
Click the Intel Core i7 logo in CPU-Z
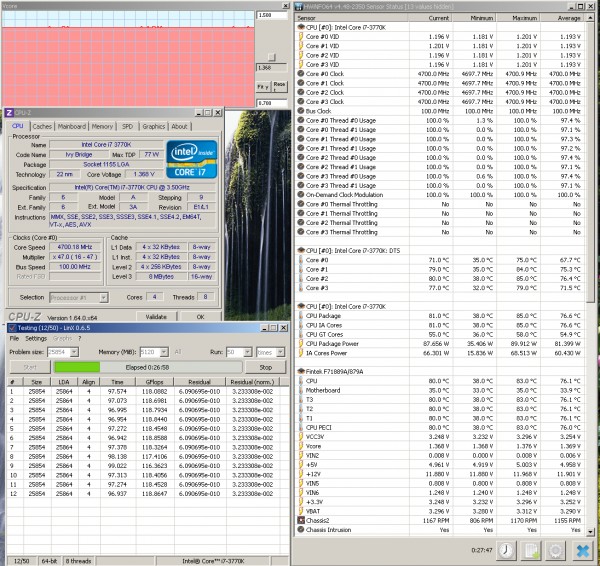pyautogui.click(x=192, y=159)
